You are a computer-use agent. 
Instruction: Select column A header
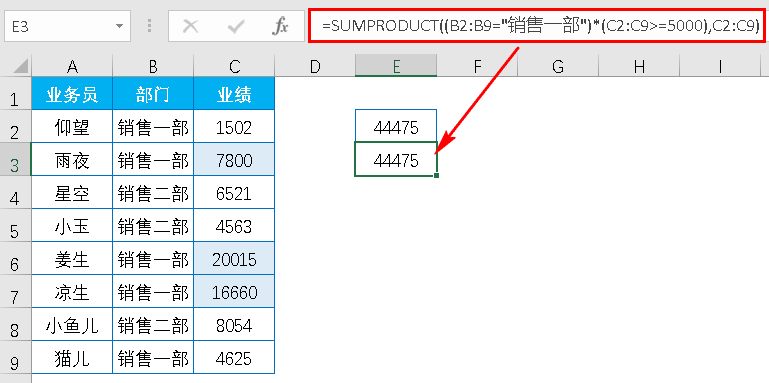point(72,66)
